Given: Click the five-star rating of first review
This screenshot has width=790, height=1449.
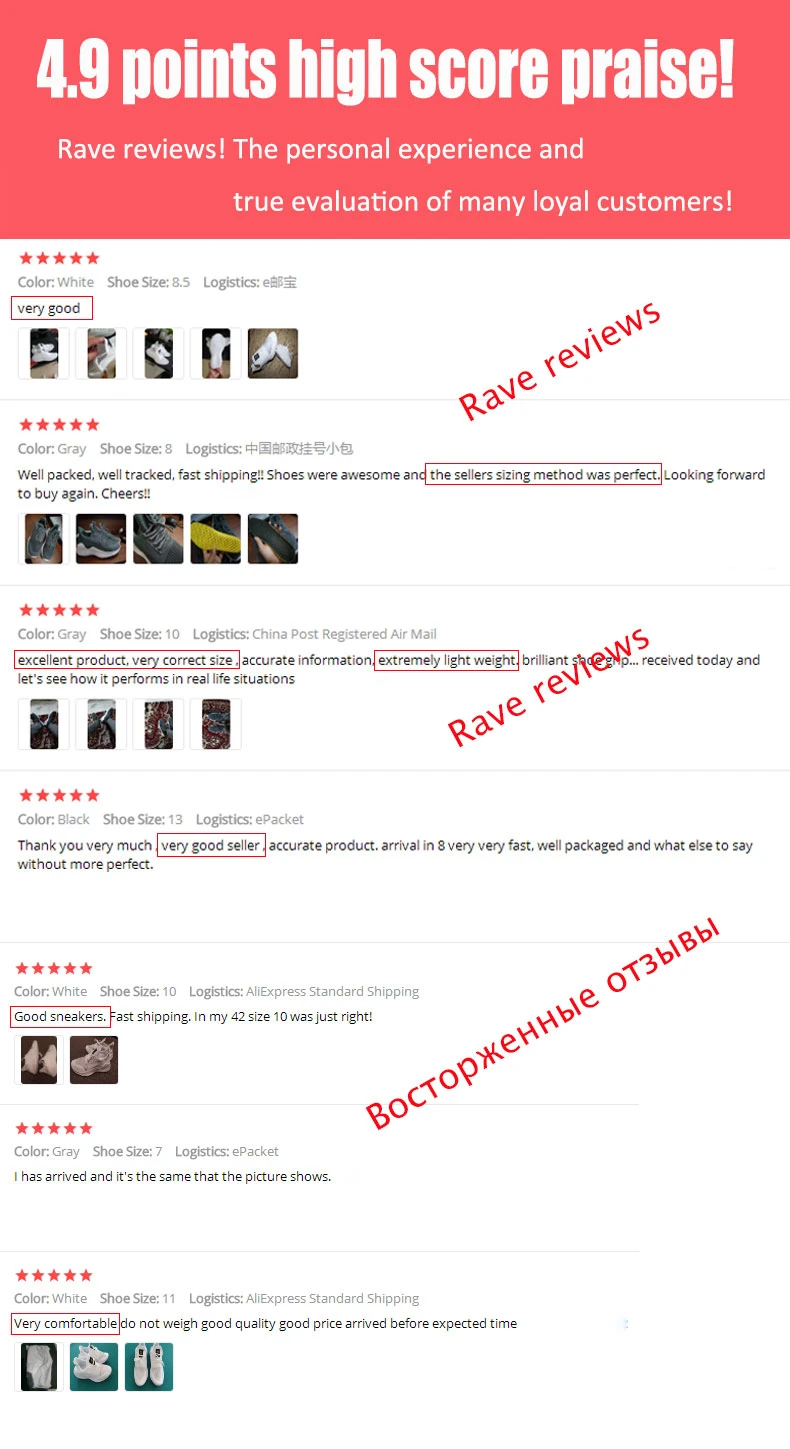Looking at the screenshot, I should (x=59, y=258).
